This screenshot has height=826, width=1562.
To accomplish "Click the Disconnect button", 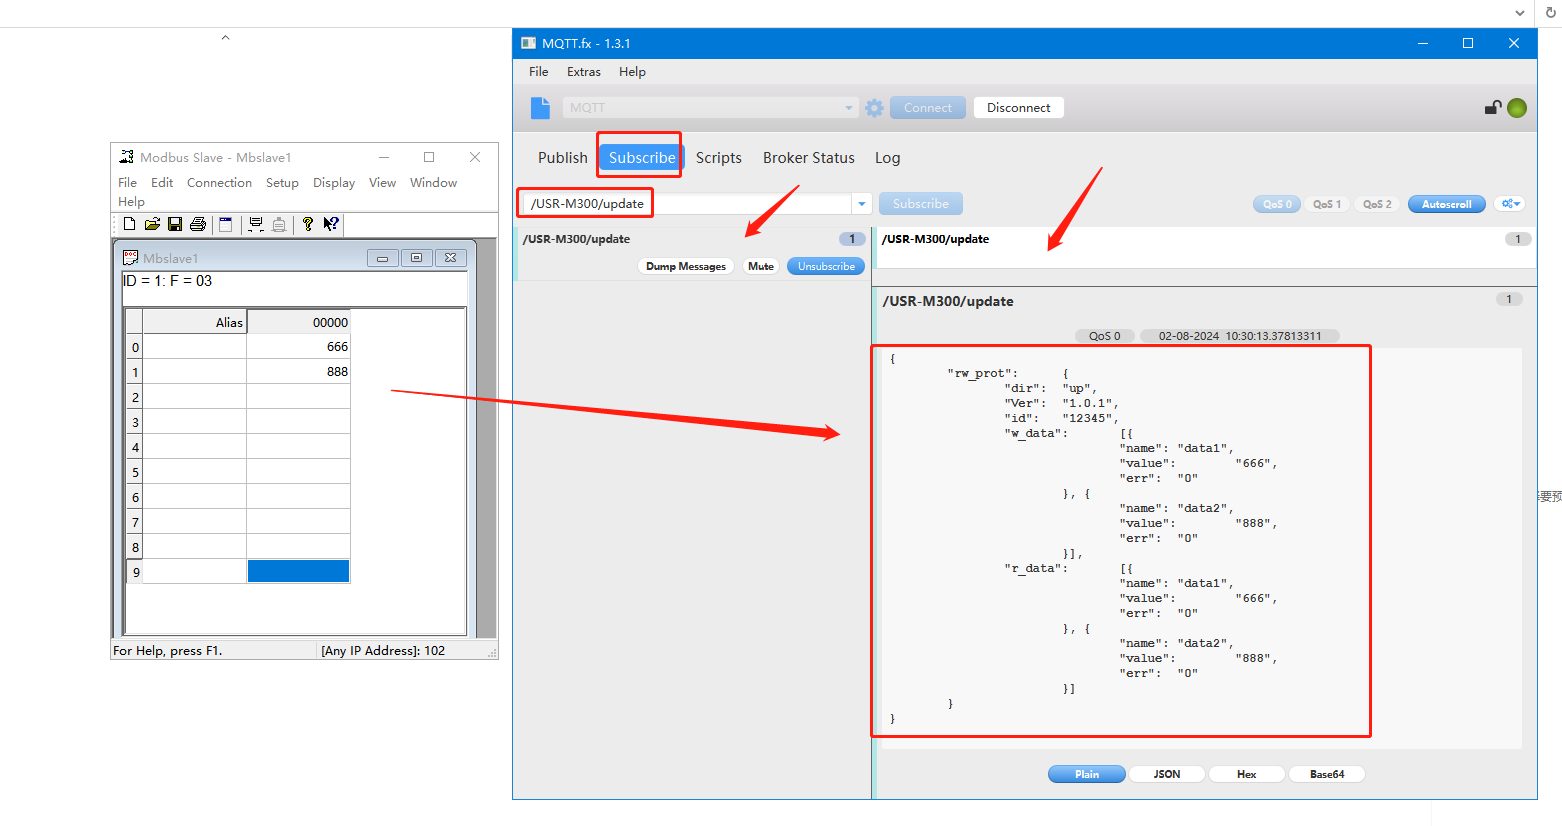I will (1018, 108).
